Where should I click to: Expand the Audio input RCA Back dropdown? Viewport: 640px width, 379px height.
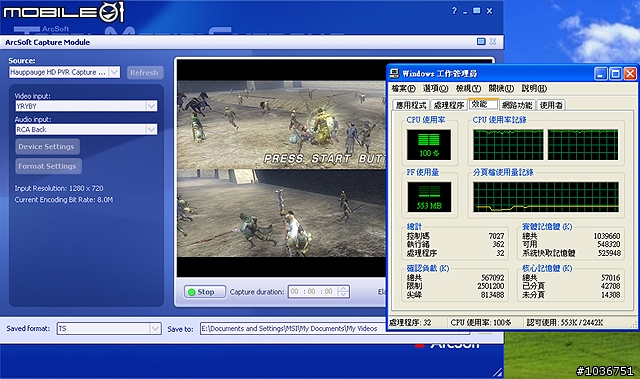click(x=151, y=129)
